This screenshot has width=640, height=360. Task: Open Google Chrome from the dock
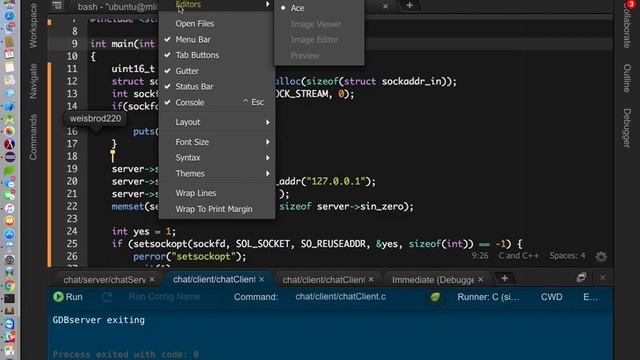tap(10, 286)
